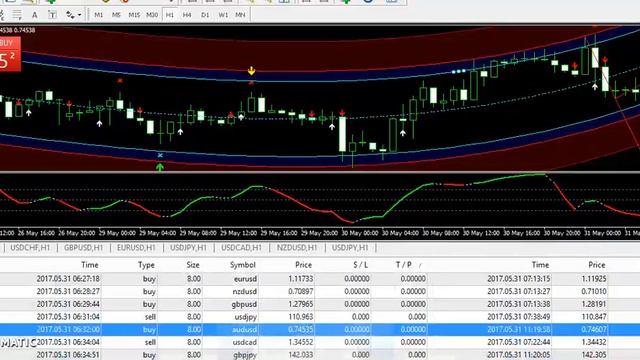640x360 pixels.
Task: Switch chart to W1 weekly timeframe
Action: tap(223, 15)
